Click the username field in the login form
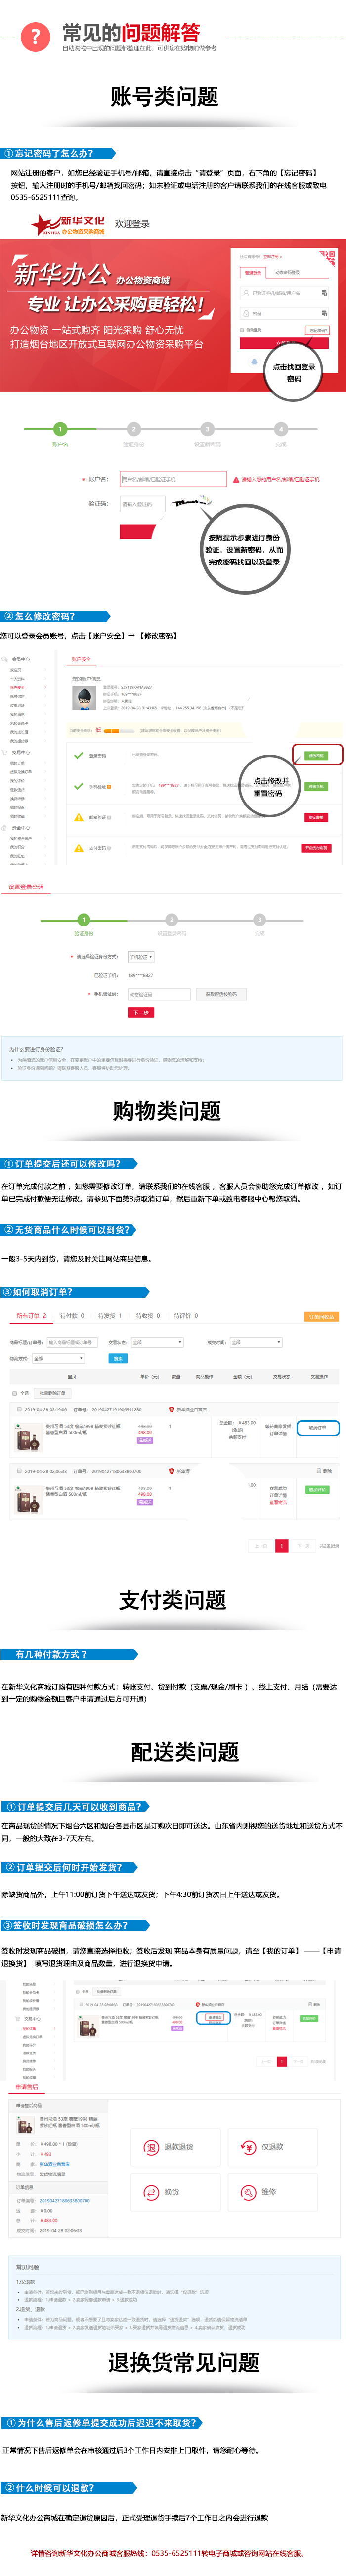The image size is (346, 2576). point(284,293)
